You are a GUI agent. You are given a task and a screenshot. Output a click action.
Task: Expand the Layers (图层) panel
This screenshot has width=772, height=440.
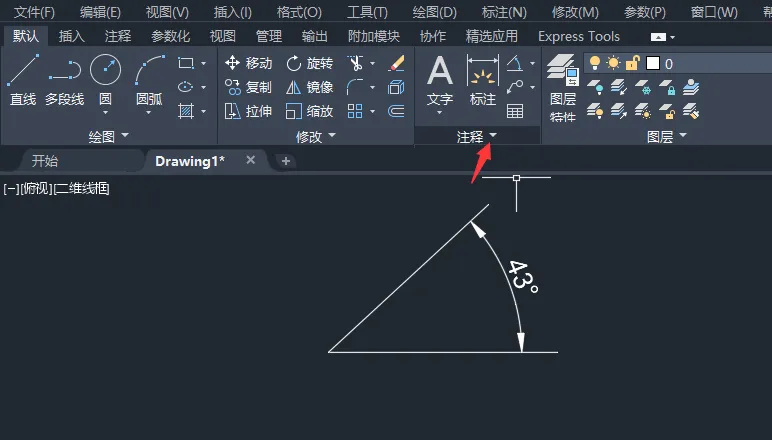pos(666,136)
